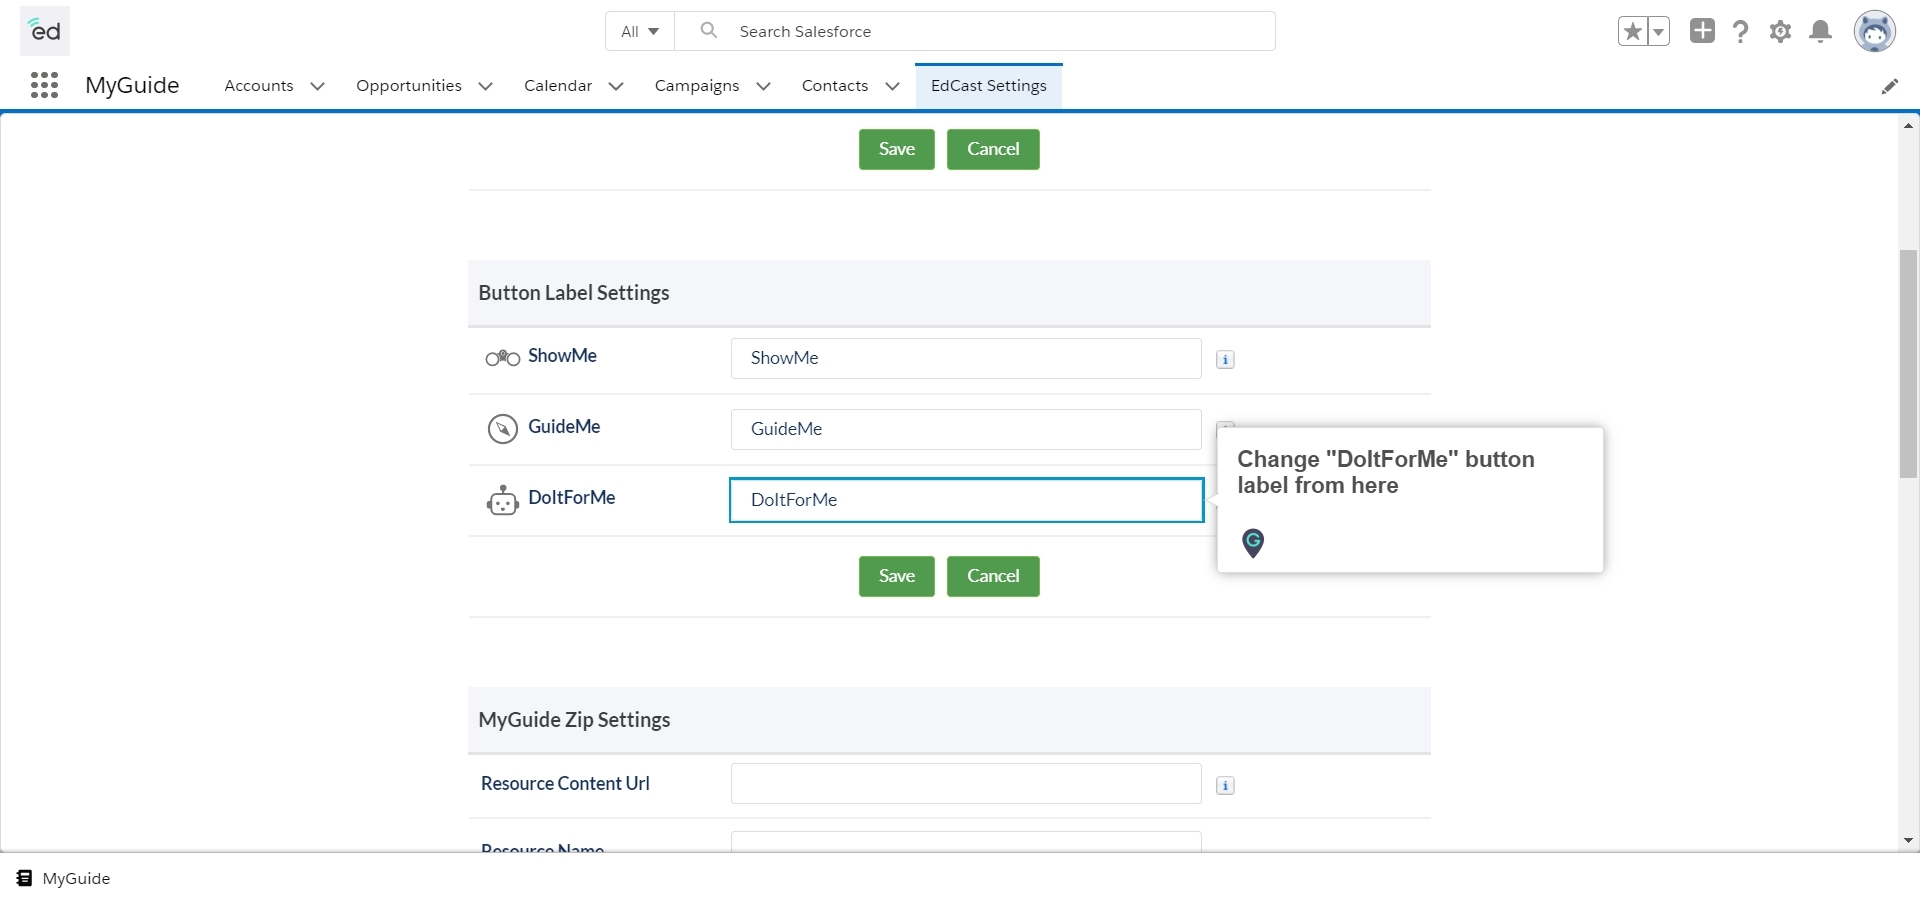Save the Button Label Settings

[x=897, y=576]
